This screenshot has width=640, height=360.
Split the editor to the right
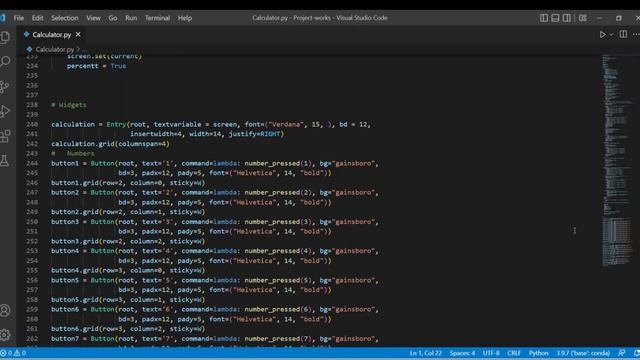(x=623, y=35)
